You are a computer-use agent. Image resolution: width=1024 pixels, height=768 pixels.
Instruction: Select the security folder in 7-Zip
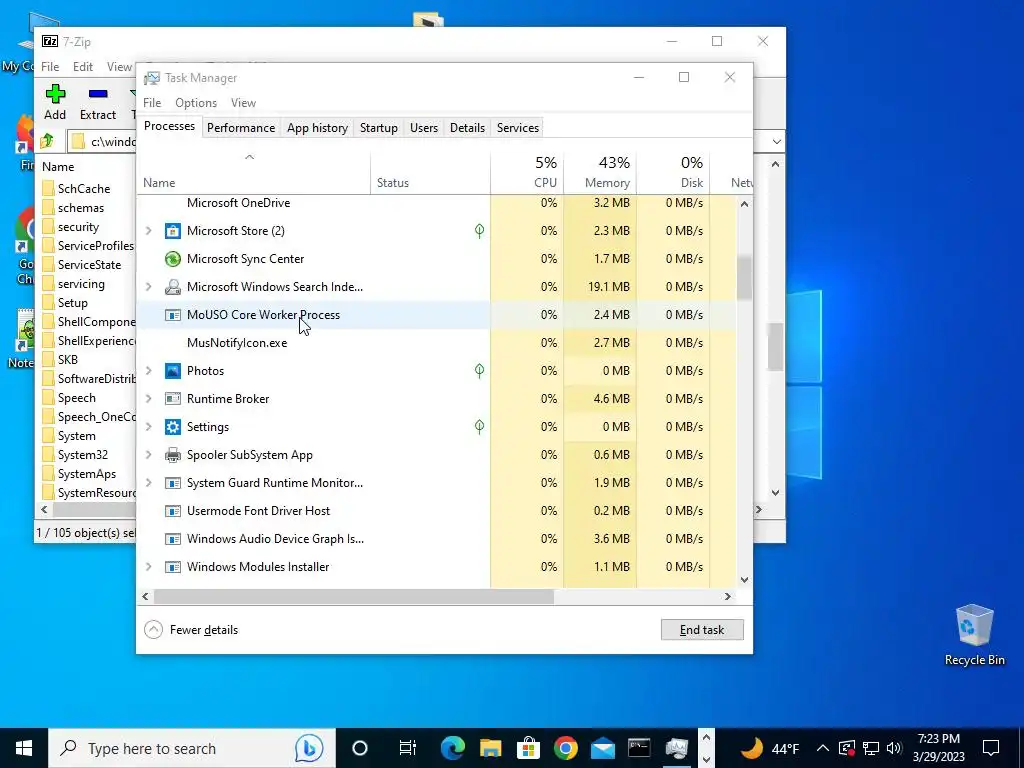[x=78, y=227]
